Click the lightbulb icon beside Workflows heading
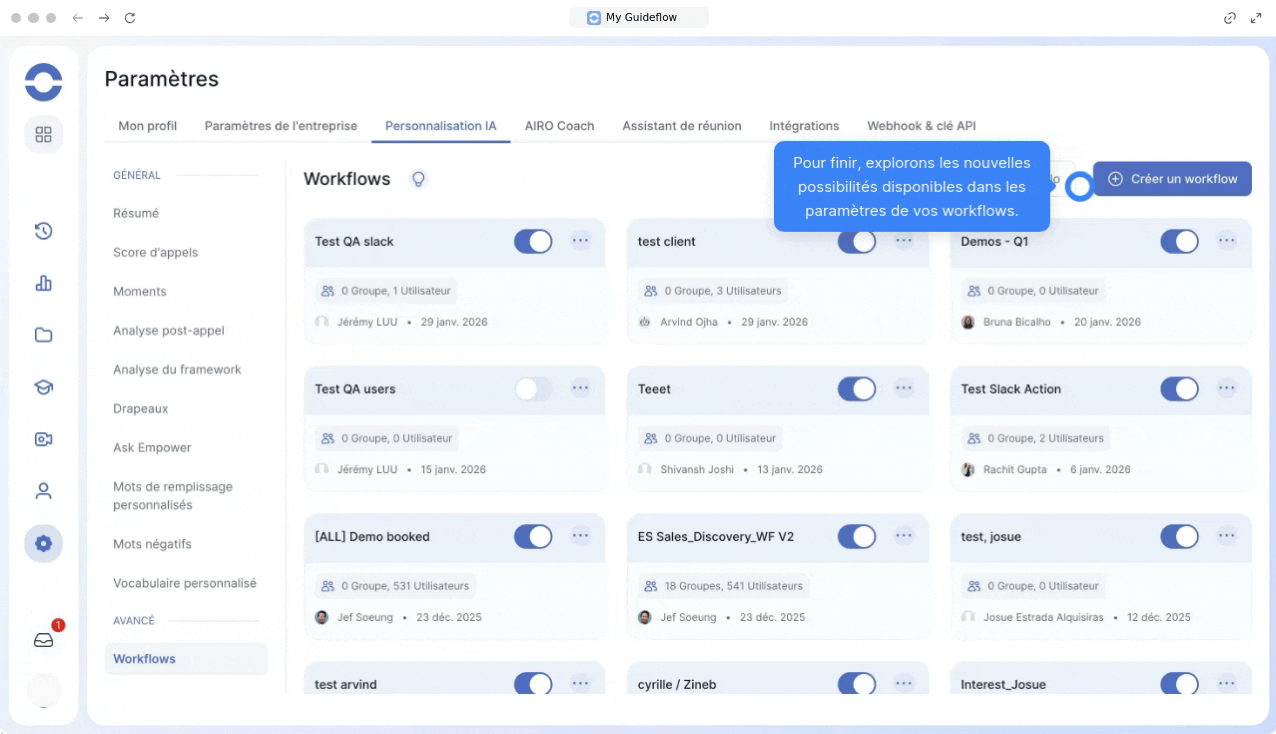 point(419,179)
